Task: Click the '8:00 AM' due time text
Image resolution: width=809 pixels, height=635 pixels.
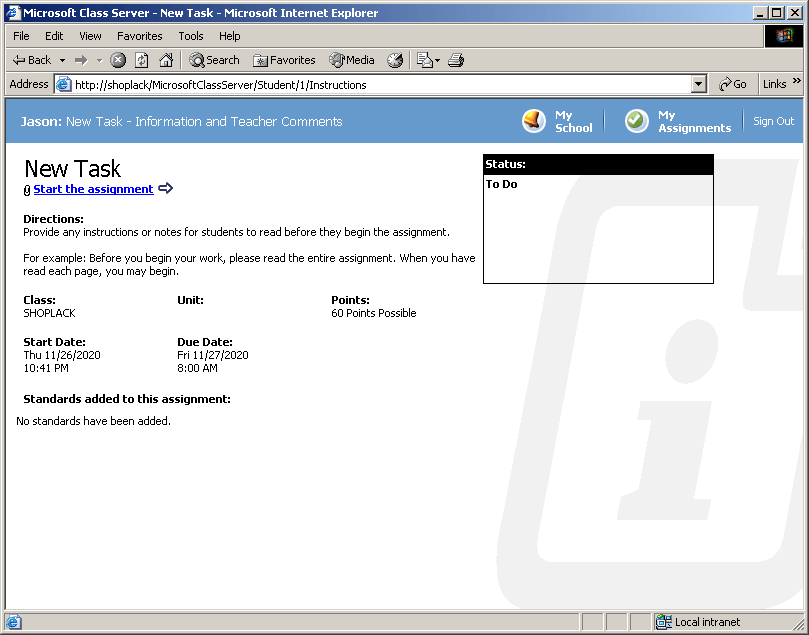Action: [197, 368]
